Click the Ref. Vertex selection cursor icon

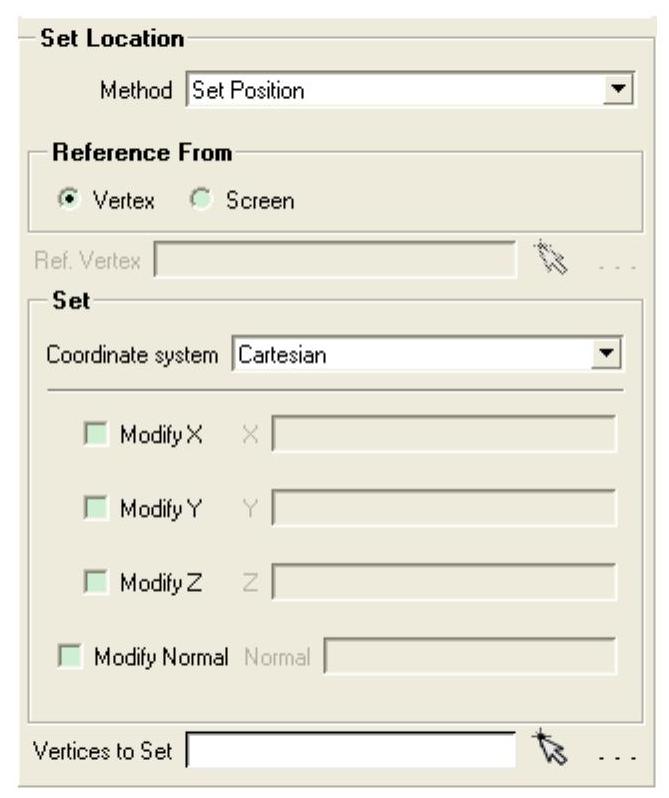(550, 258)
